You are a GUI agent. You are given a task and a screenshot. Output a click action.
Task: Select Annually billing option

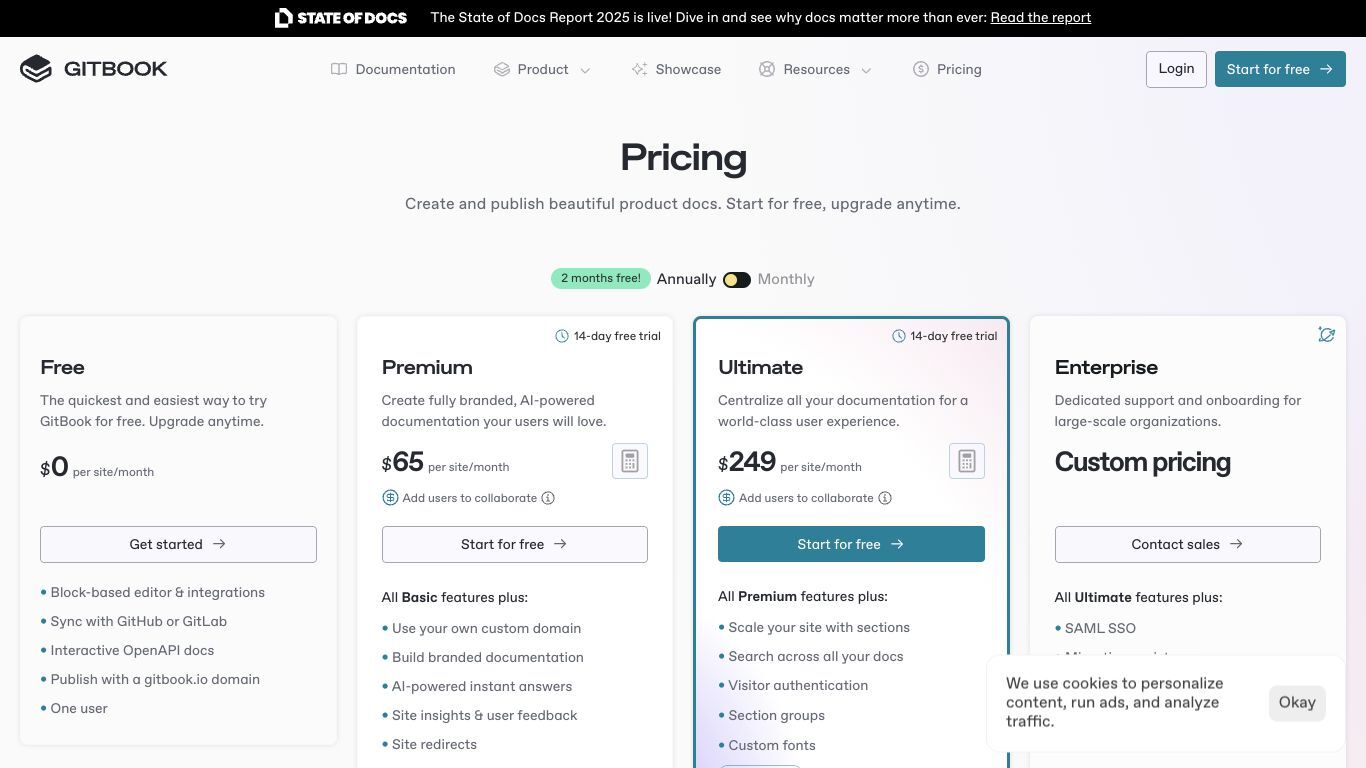686,279
